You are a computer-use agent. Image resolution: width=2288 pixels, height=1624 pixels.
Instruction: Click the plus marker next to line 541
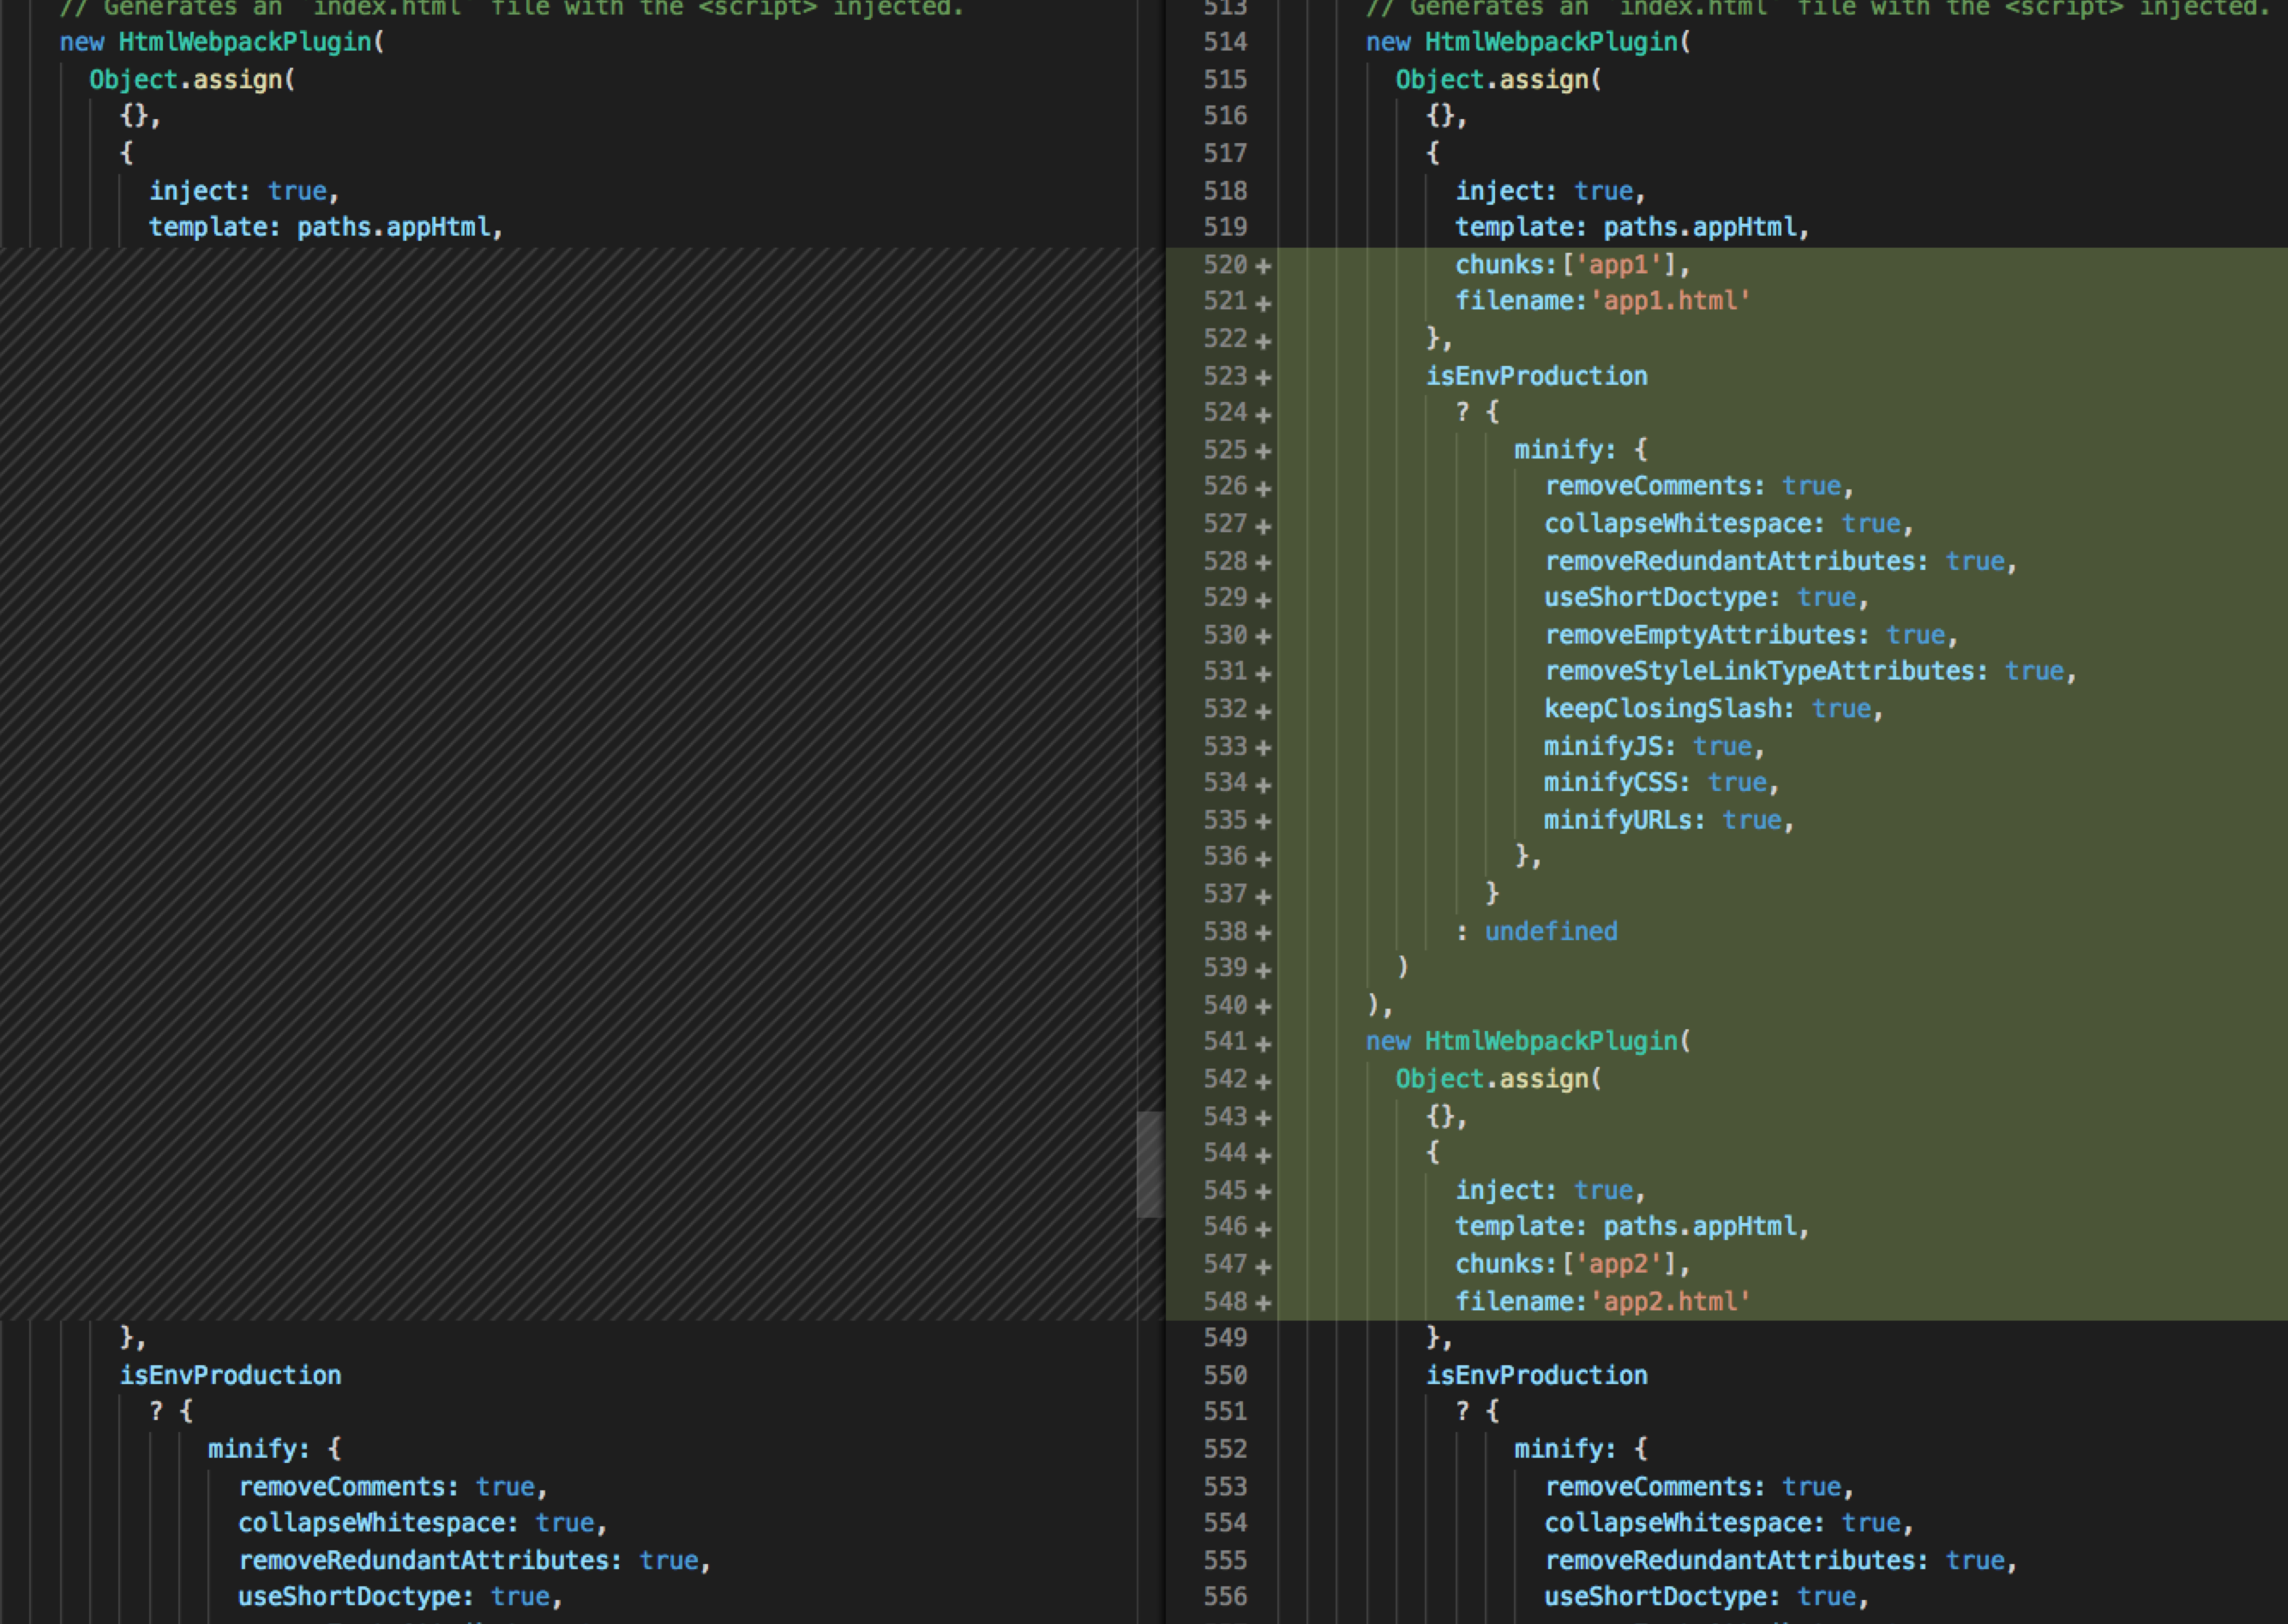1263,1043
